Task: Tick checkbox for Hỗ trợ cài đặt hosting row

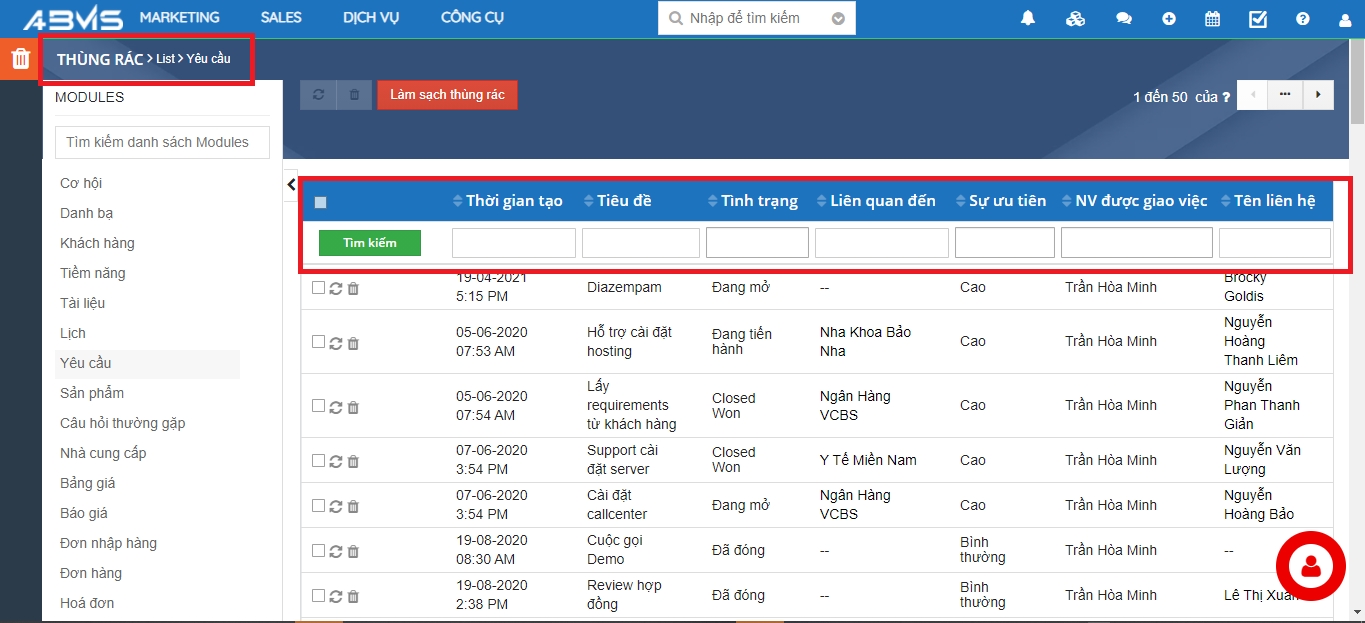Action: (x=318, y=342)
